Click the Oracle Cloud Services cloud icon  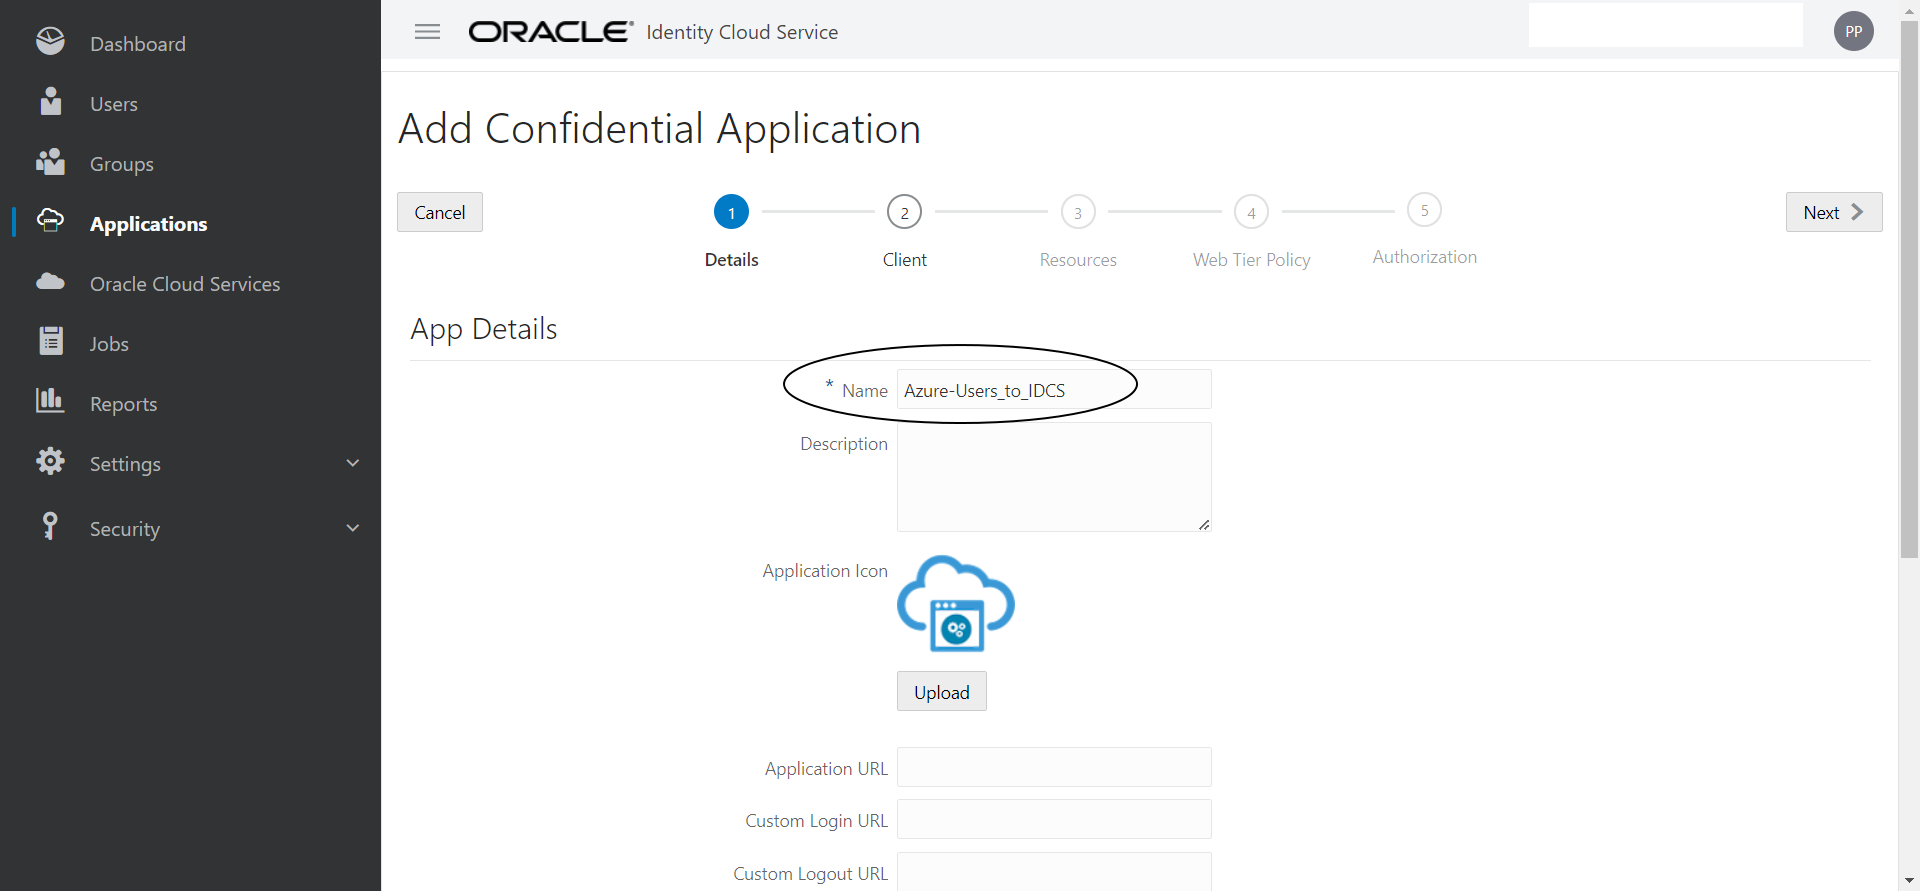coord(50,282)
